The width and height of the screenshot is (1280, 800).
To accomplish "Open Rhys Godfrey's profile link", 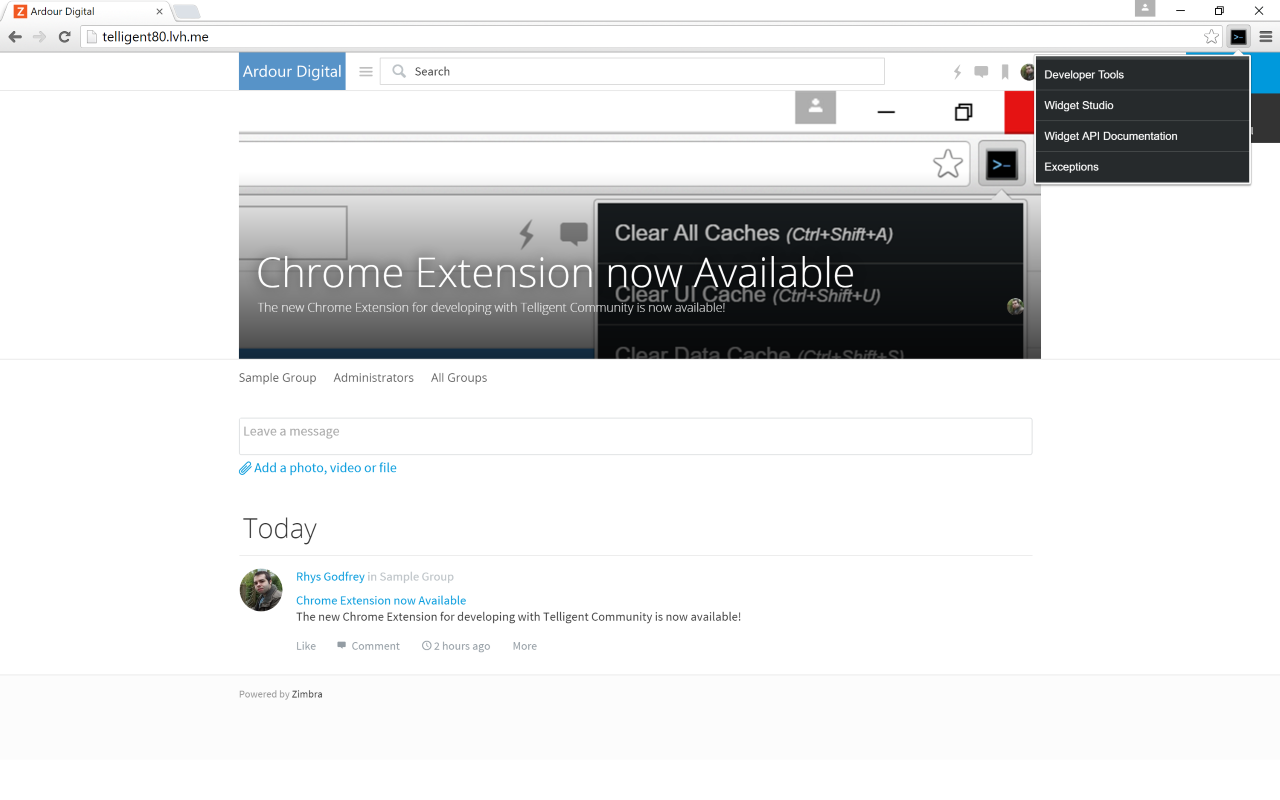I will point(330,576).
